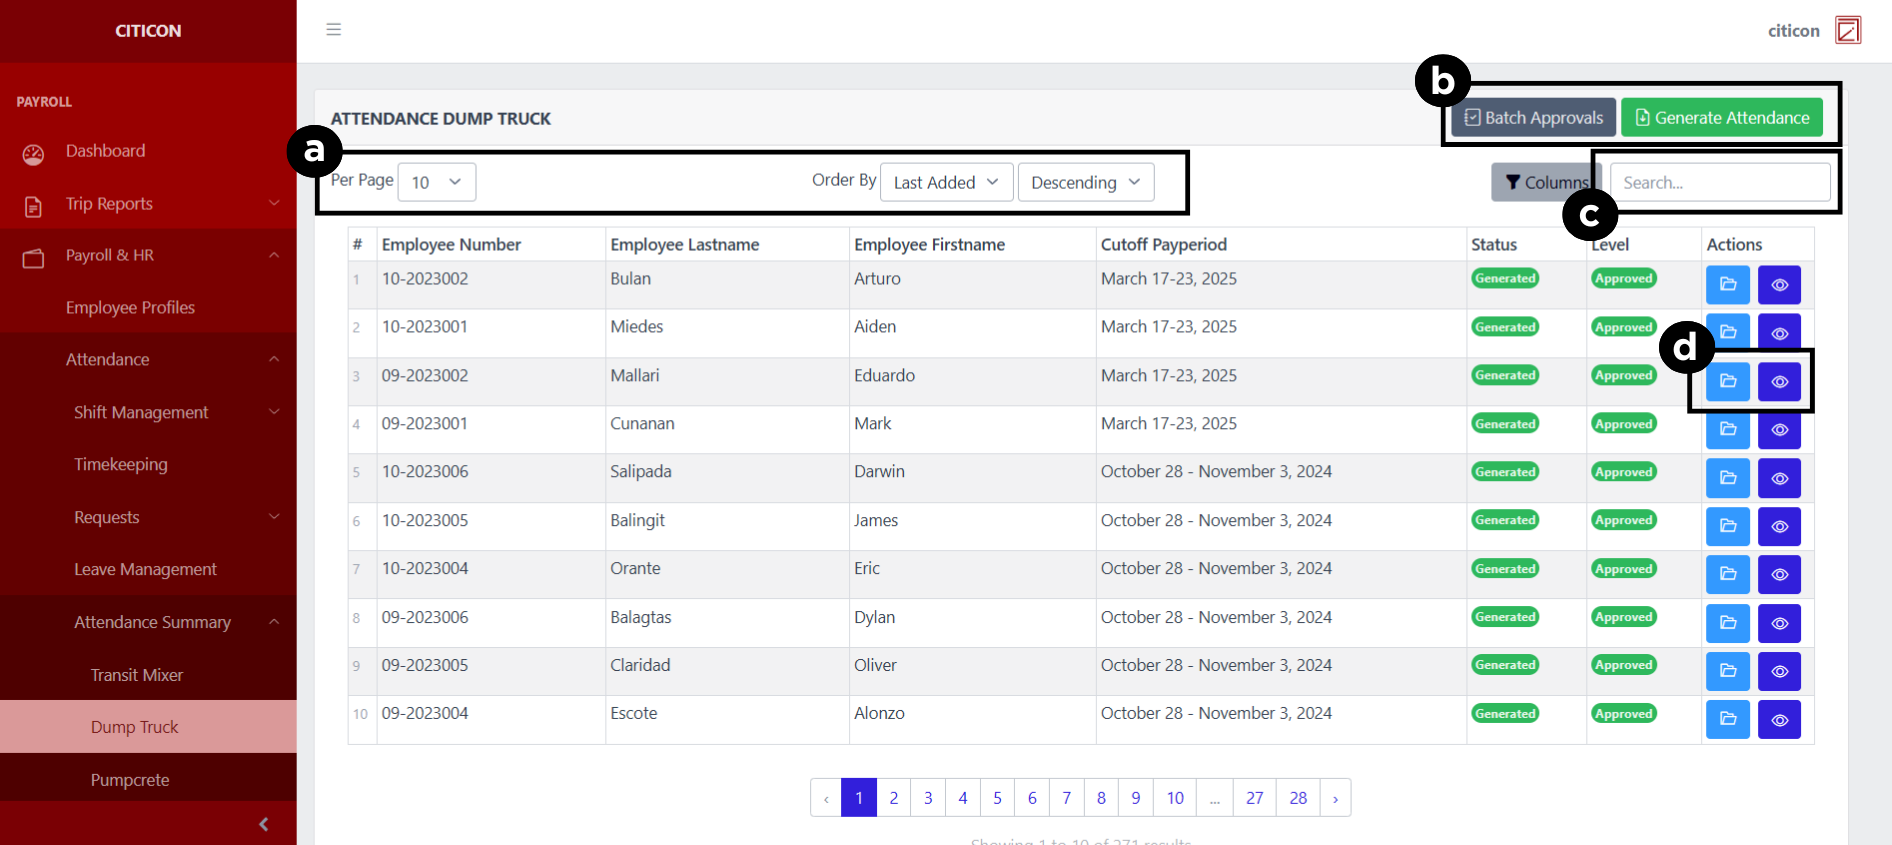This screenshot has height=845, width=1892.
Task: Open folder action for employee Escote
Action: pos(1727,719)
